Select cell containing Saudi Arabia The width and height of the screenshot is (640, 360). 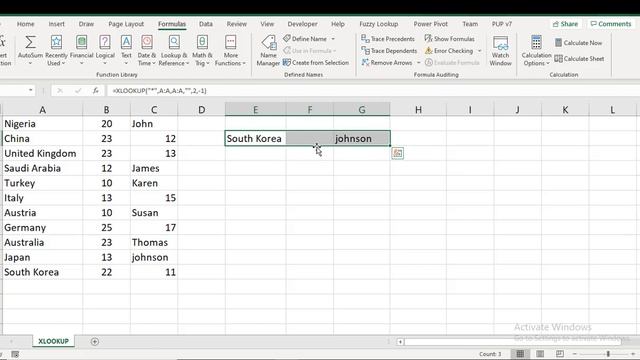42,168
